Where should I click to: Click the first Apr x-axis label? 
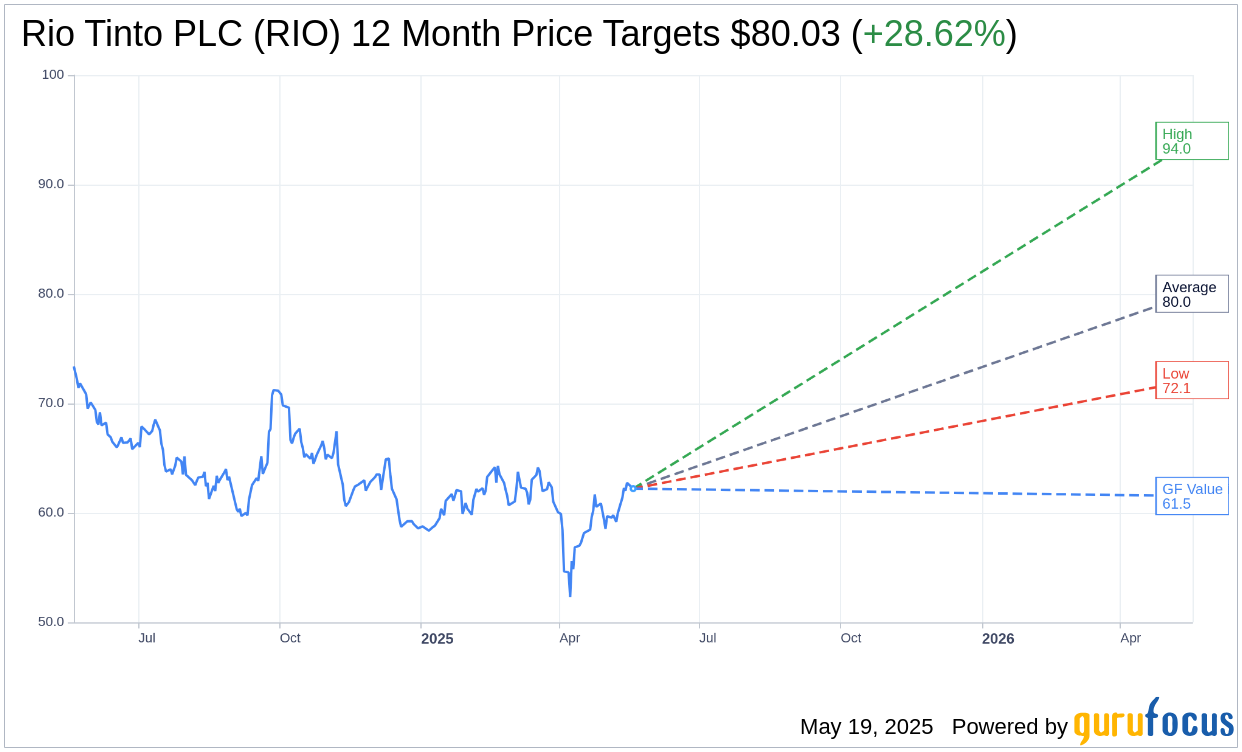click(570, 638)
